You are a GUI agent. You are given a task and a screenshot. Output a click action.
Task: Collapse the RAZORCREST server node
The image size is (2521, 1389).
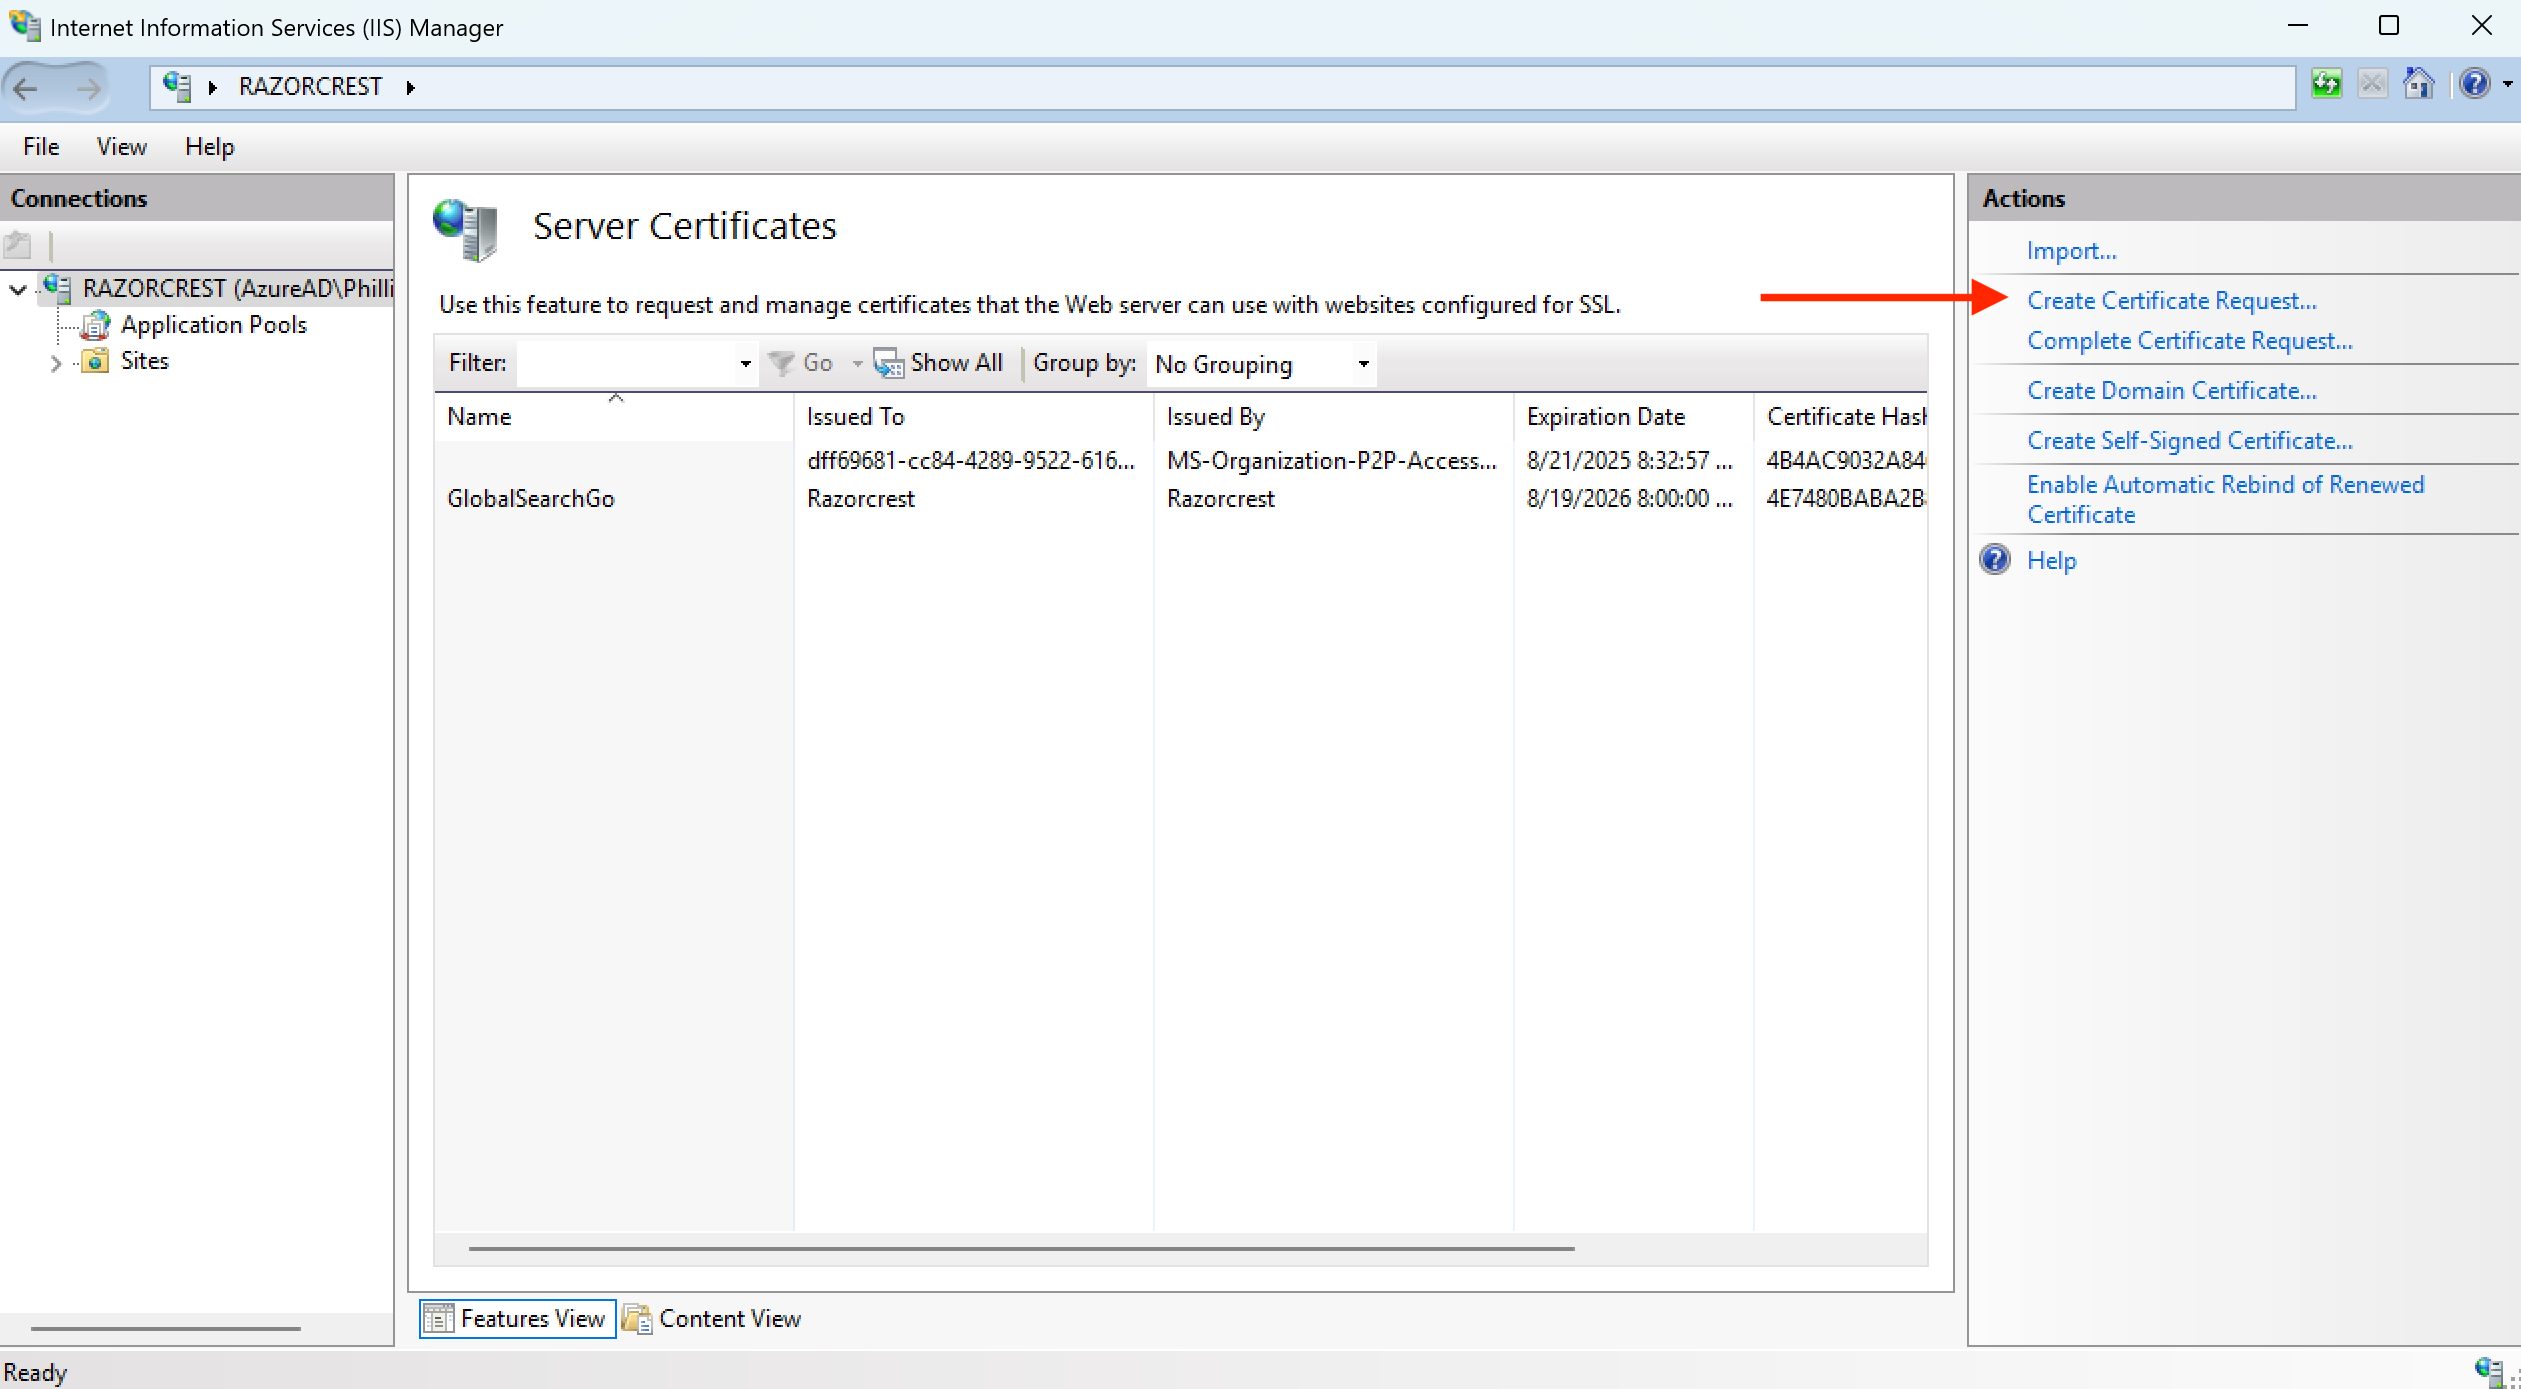tap(16, 289)
